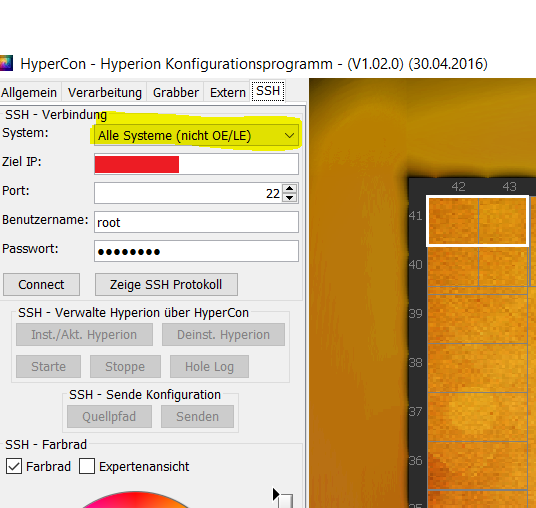Click the HyperCon app icon in title bar
Image resolution: width=536 pixels, height=508 pixels.
pos(6,63)
